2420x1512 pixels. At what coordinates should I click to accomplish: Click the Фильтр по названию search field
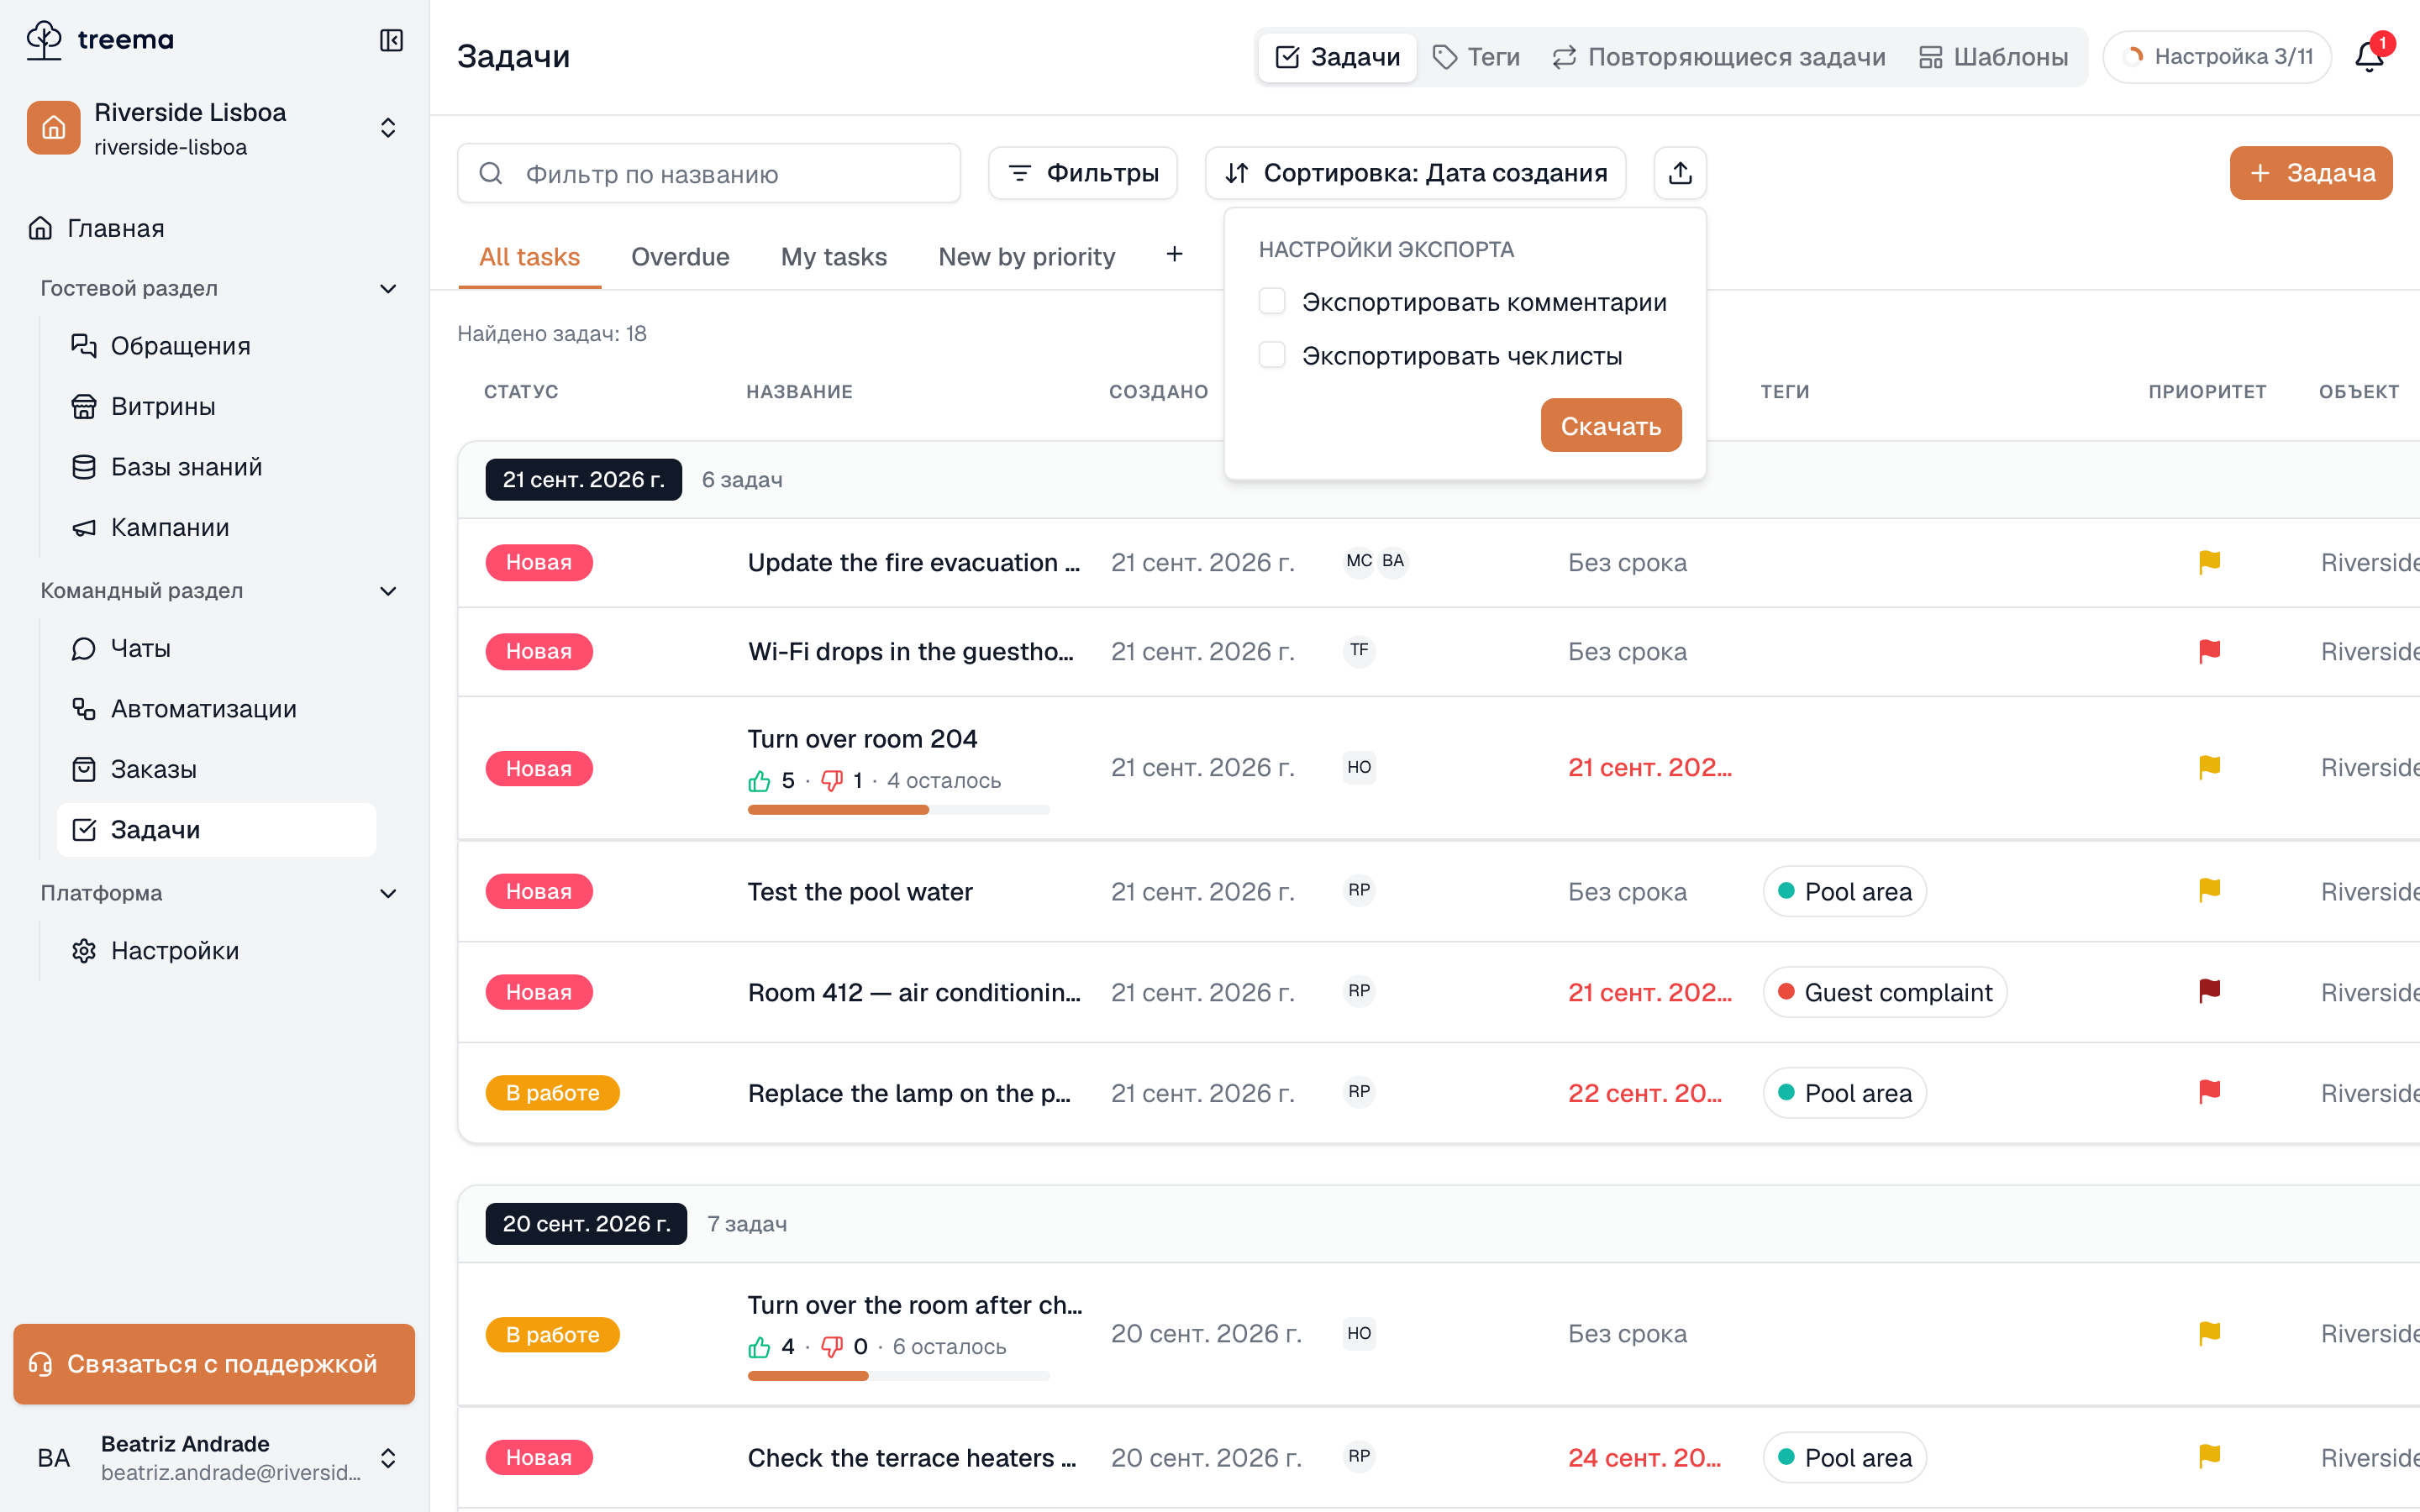(x=709, y=173)
